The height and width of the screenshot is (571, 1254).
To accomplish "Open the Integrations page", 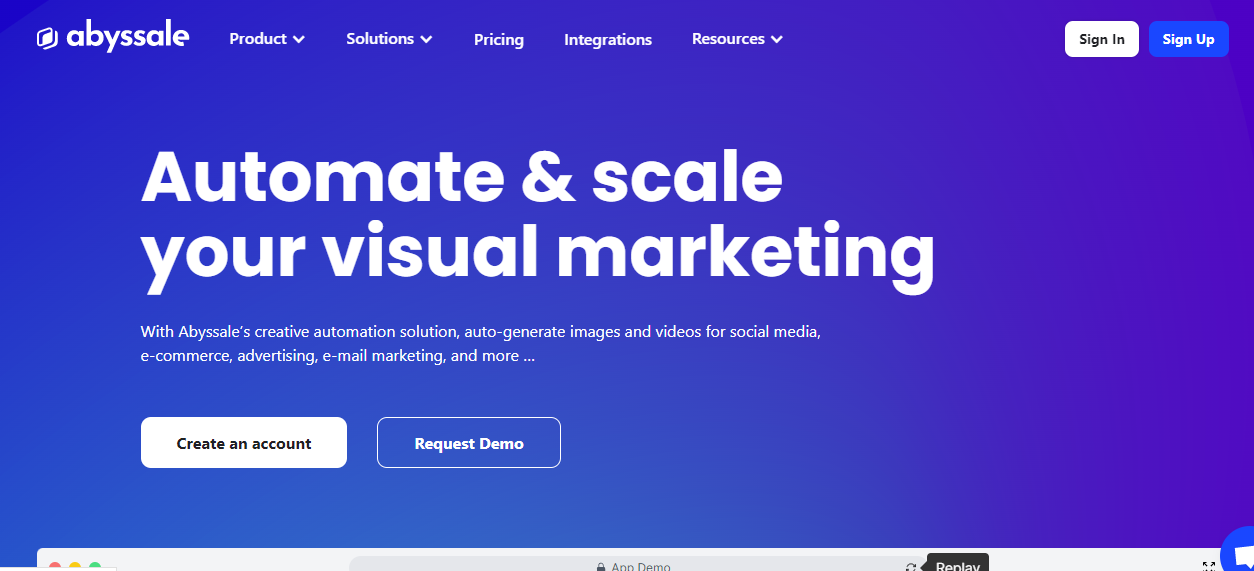I will (608, 40).
